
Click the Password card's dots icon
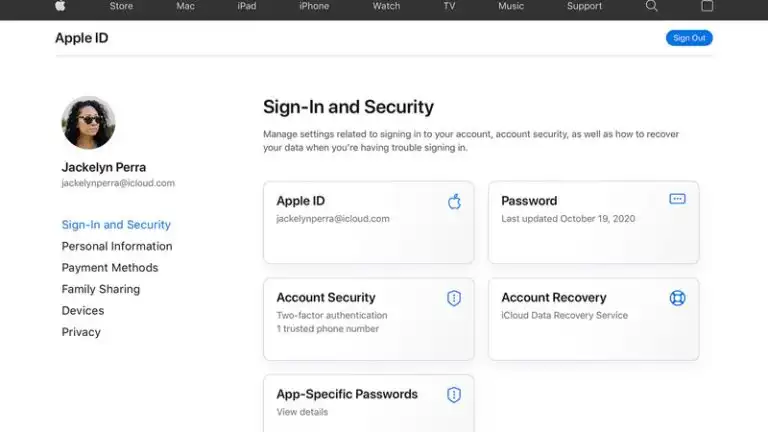(x=677, y=199)
